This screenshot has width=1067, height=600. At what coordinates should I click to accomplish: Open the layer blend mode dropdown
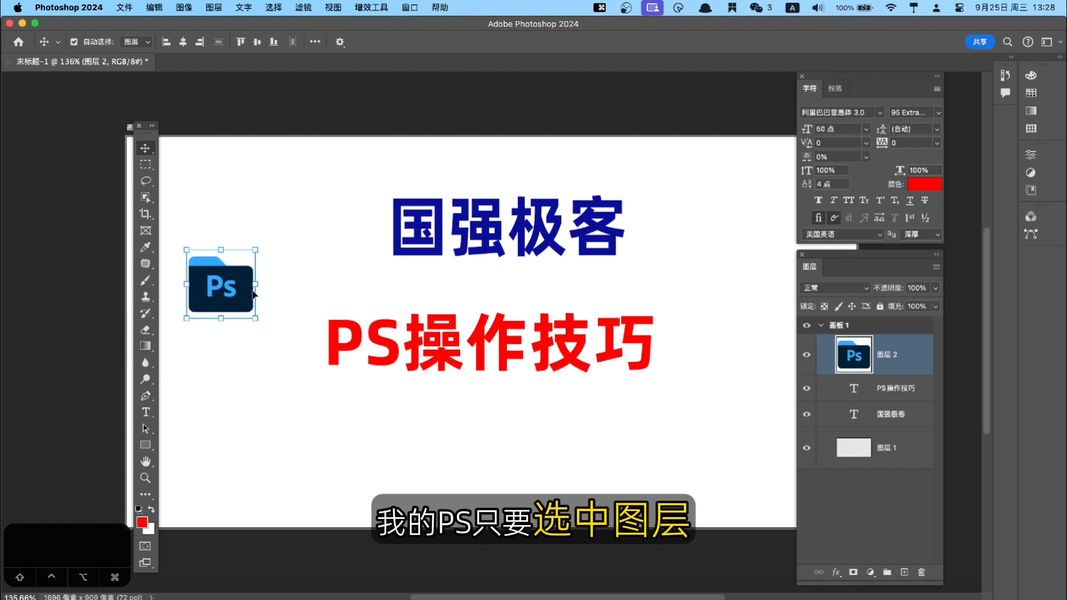pos(835,288)
